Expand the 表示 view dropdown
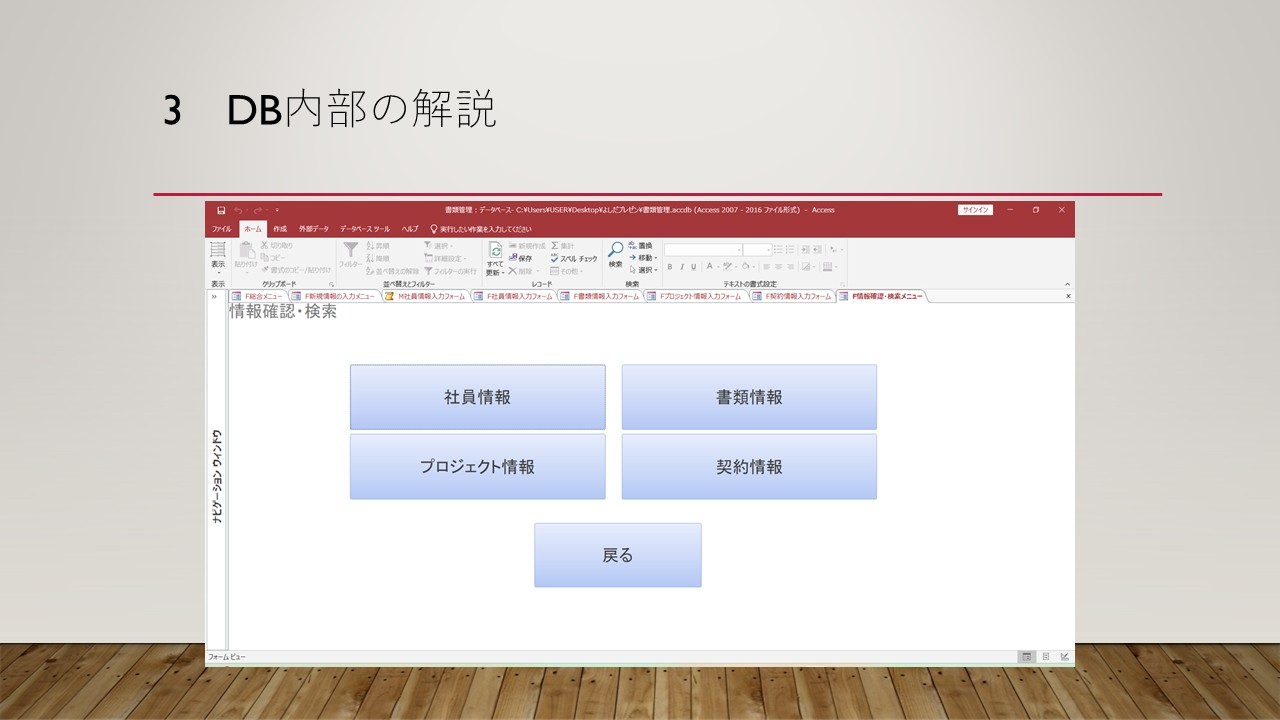The height and width of the screenshot is (720, 1280). pyautogui.click(x=217, y=272)
